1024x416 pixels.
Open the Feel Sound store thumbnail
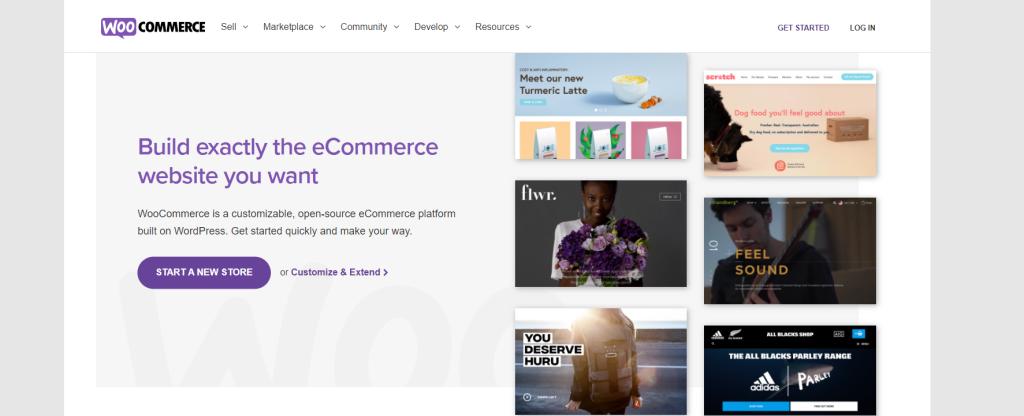pyautogui.click(x=790, y=251)
